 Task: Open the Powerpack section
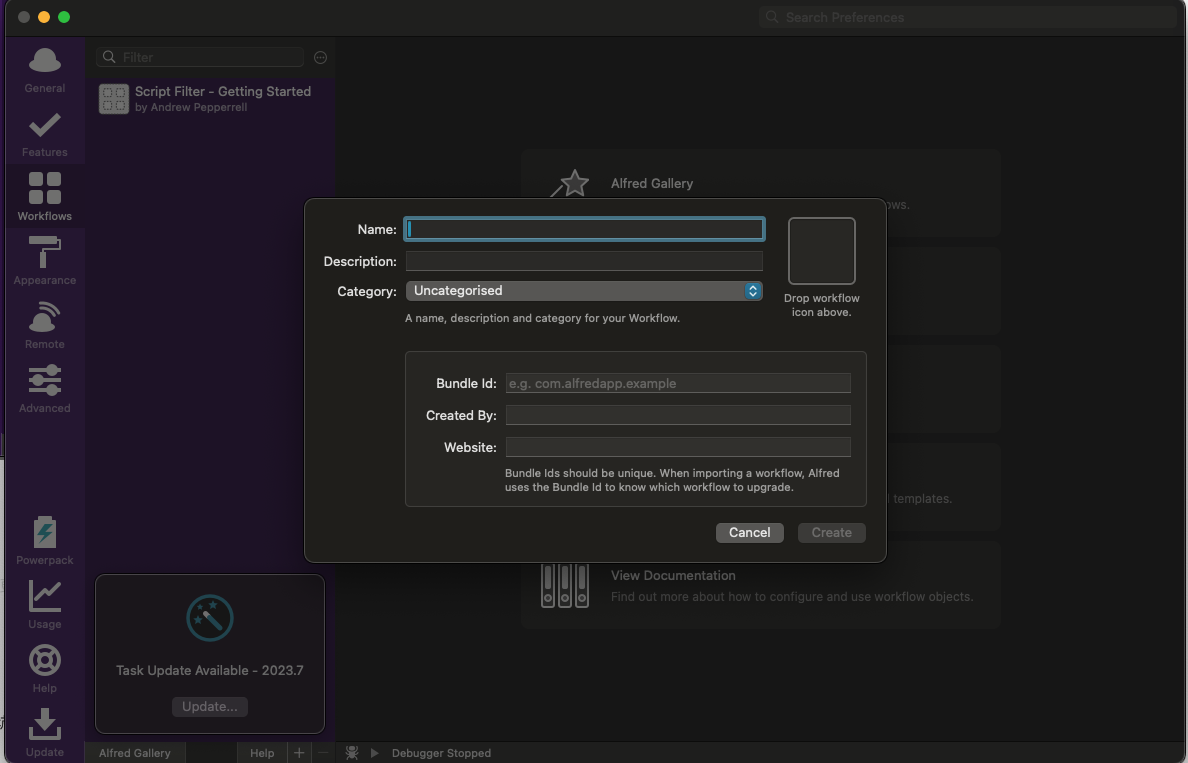click(45, 541)
